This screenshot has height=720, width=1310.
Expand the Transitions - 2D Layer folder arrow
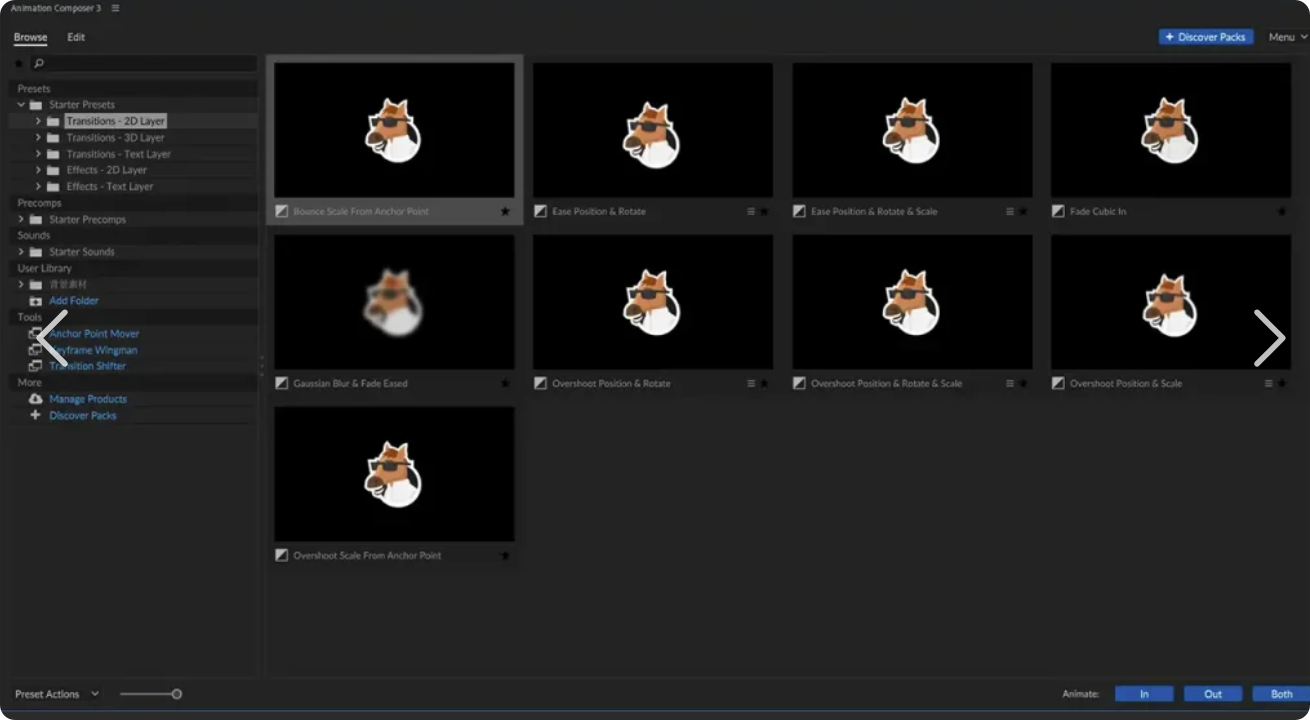tap(39, 121)
